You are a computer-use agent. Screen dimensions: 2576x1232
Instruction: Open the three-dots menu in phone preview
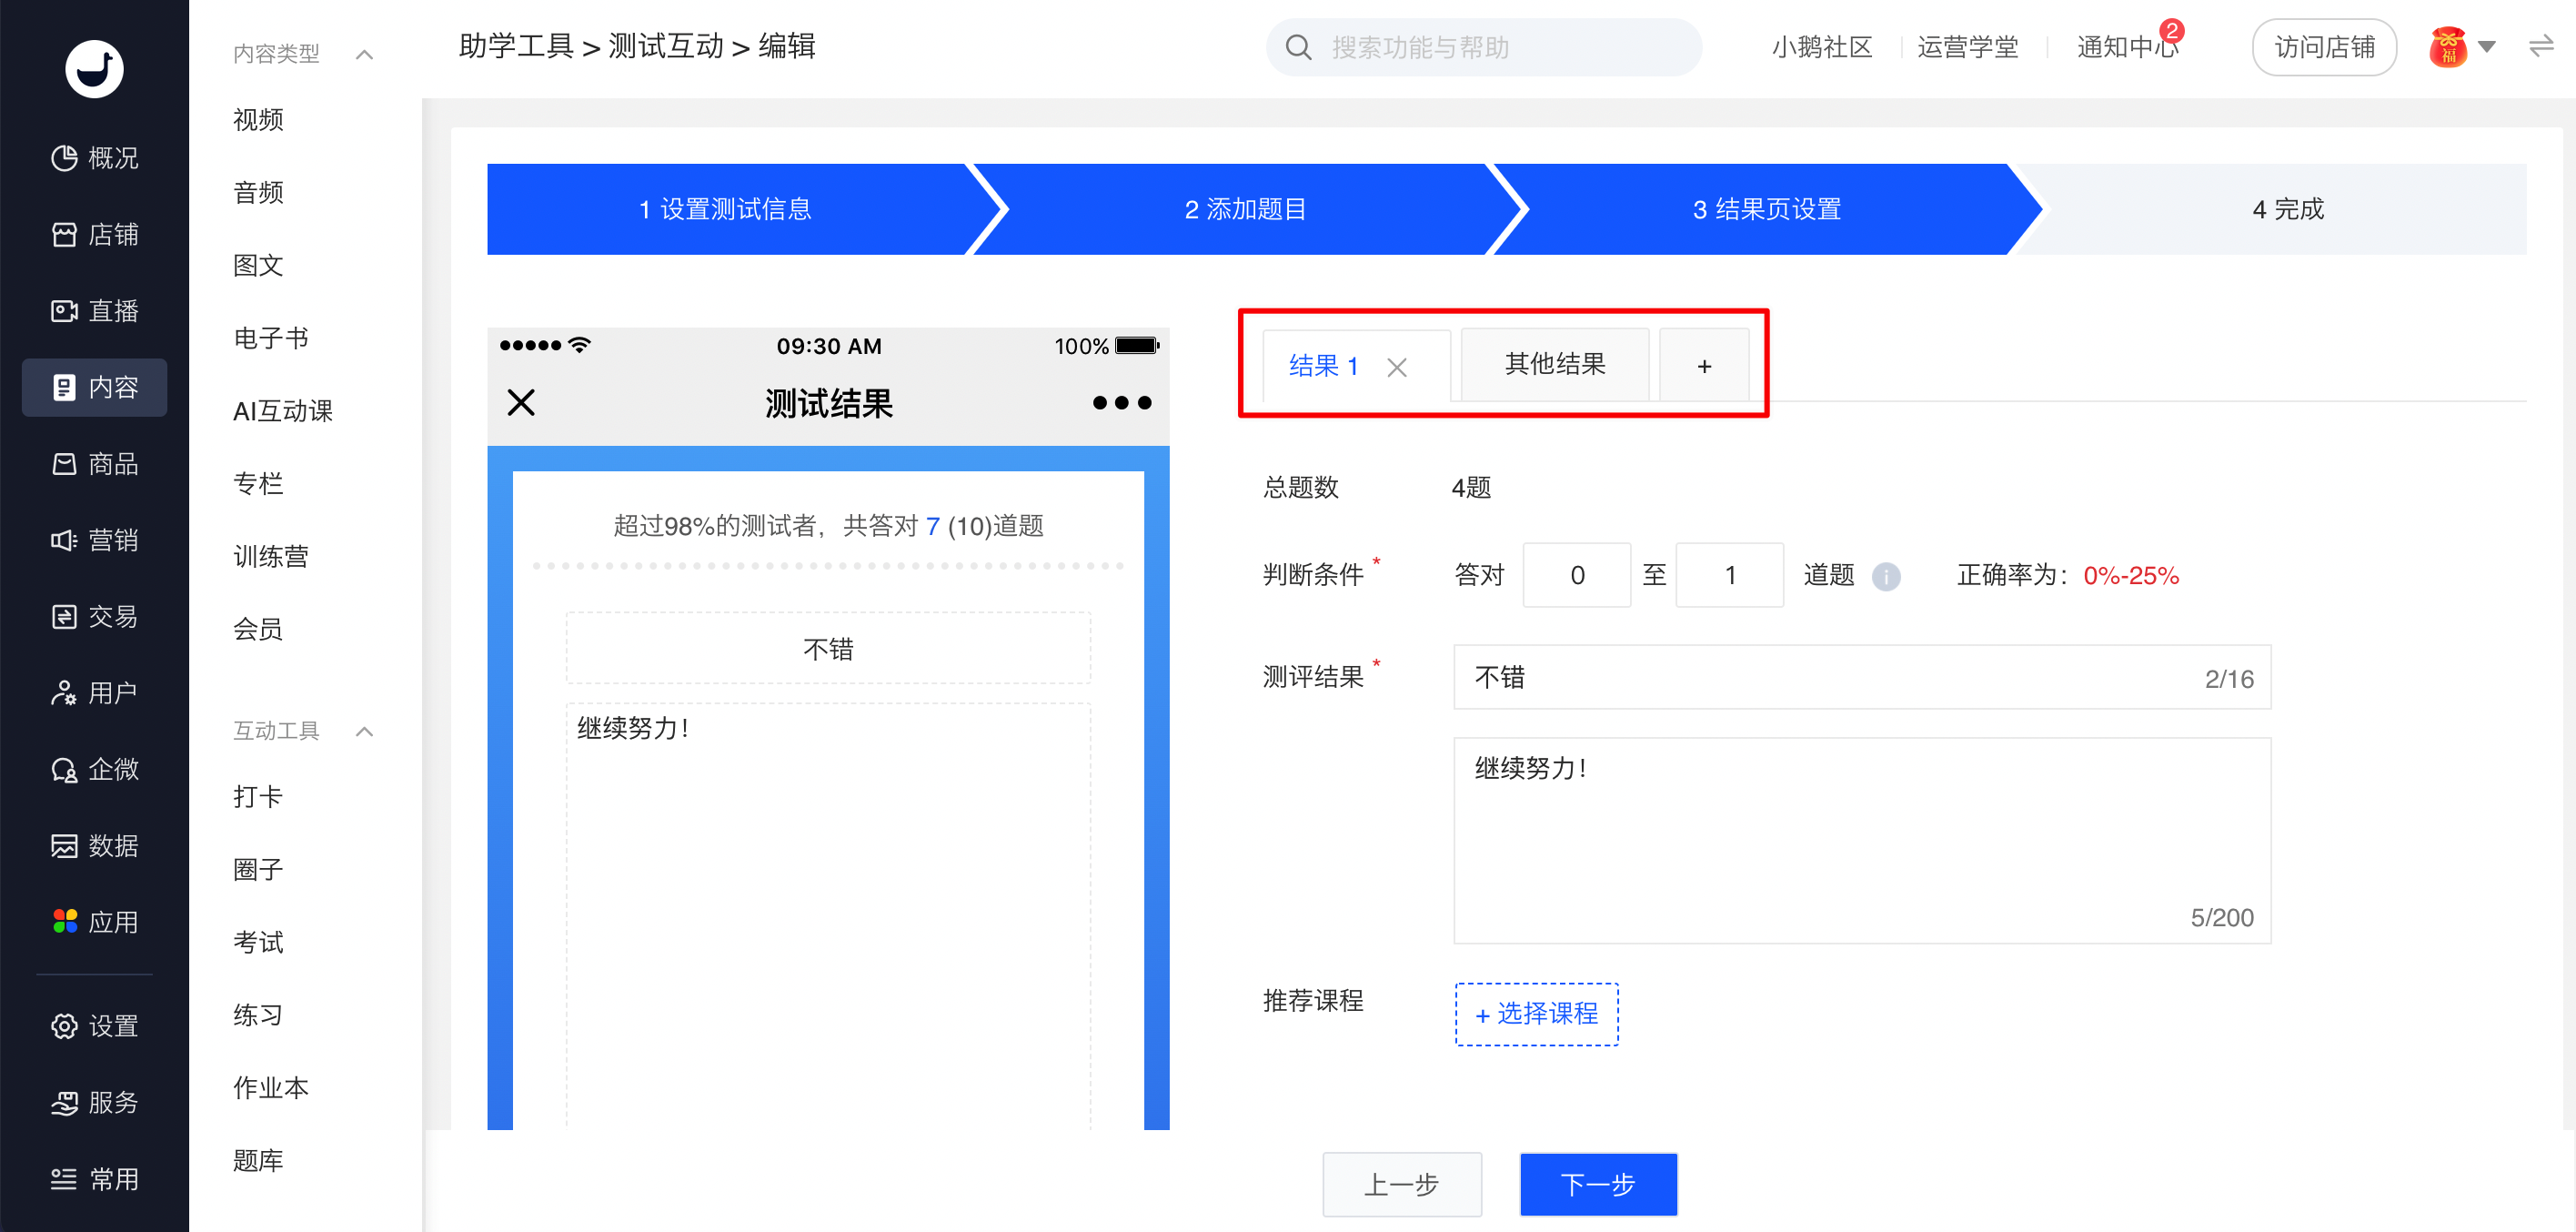pyautogui.click(x=1121, y=402)
